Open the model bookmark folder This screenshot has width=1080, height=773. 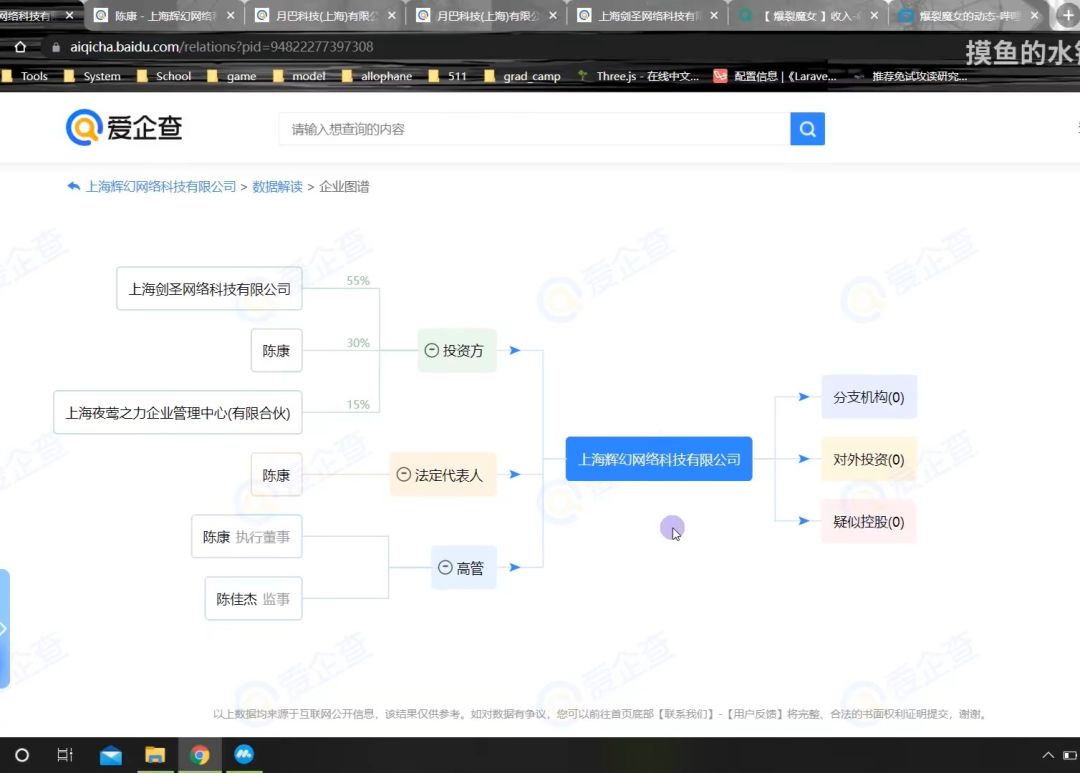point(300,76)
